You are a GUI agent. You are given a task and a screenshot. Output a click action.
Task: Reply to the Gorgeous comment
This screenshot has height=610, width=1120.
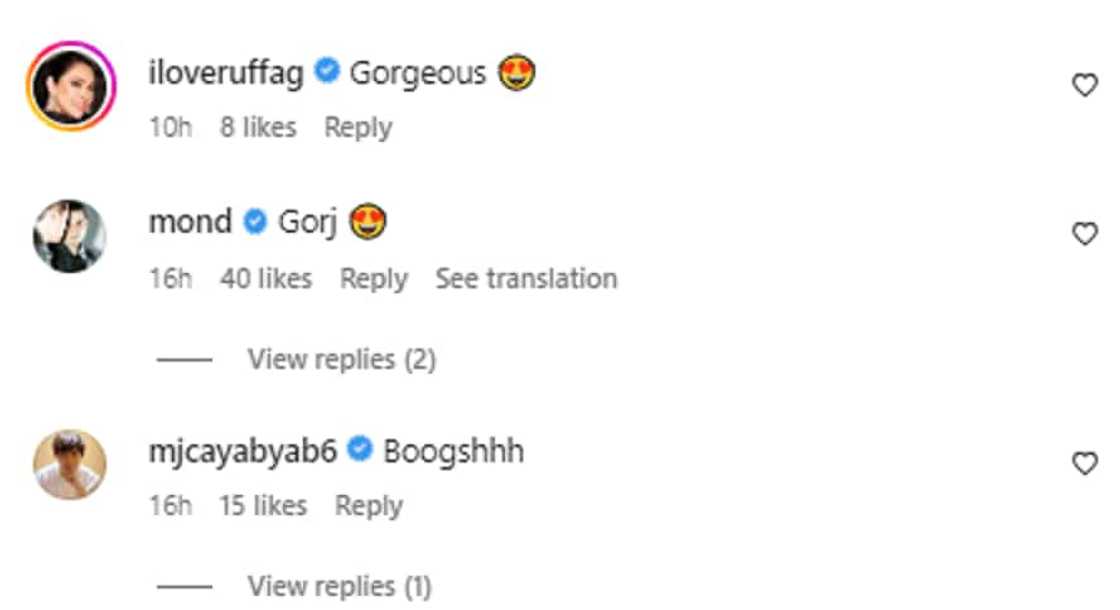point(358,128)
